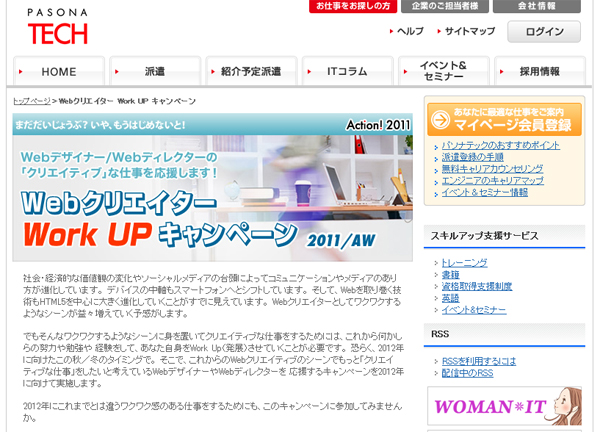Follow the トップページ breadcrumb link
600x432 pixels.
tap(31, 102)
